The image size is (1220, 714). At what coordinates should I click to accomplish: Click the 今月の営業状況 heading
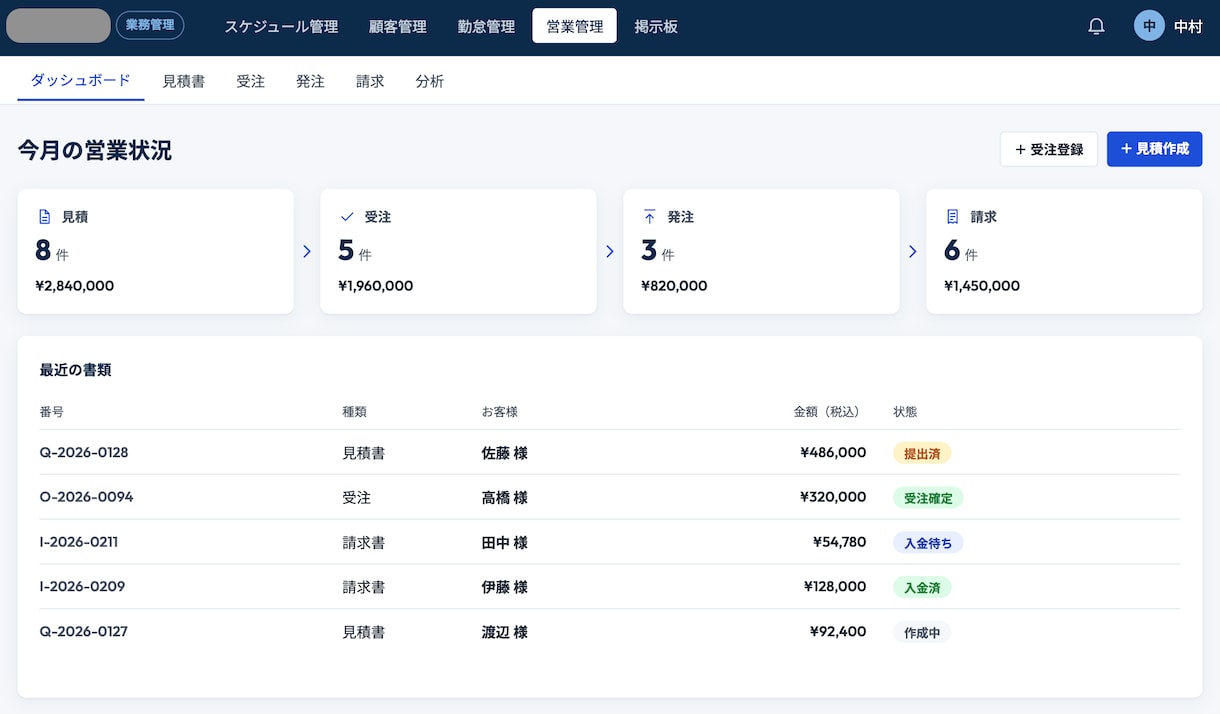click(x=95, y=150)
